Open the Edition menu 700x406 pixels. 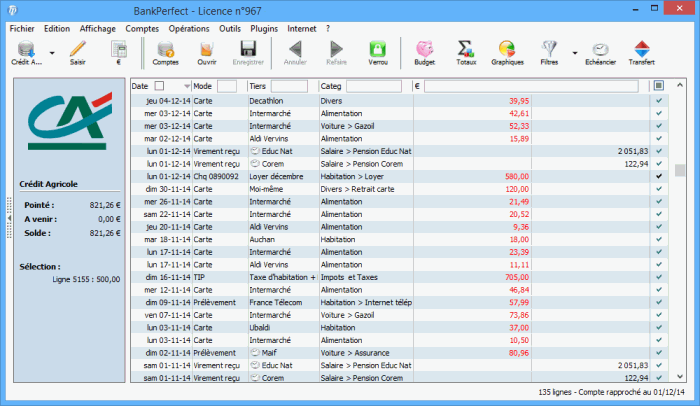coord(57,29)
